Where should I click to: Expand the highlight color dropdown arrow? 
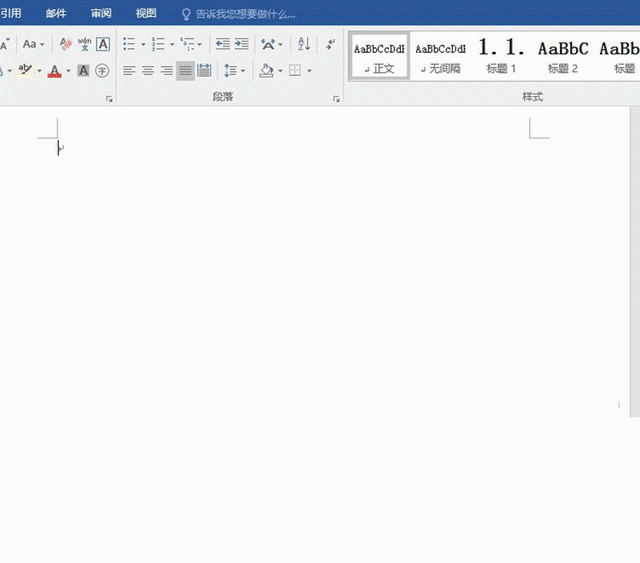click(40, 71)
